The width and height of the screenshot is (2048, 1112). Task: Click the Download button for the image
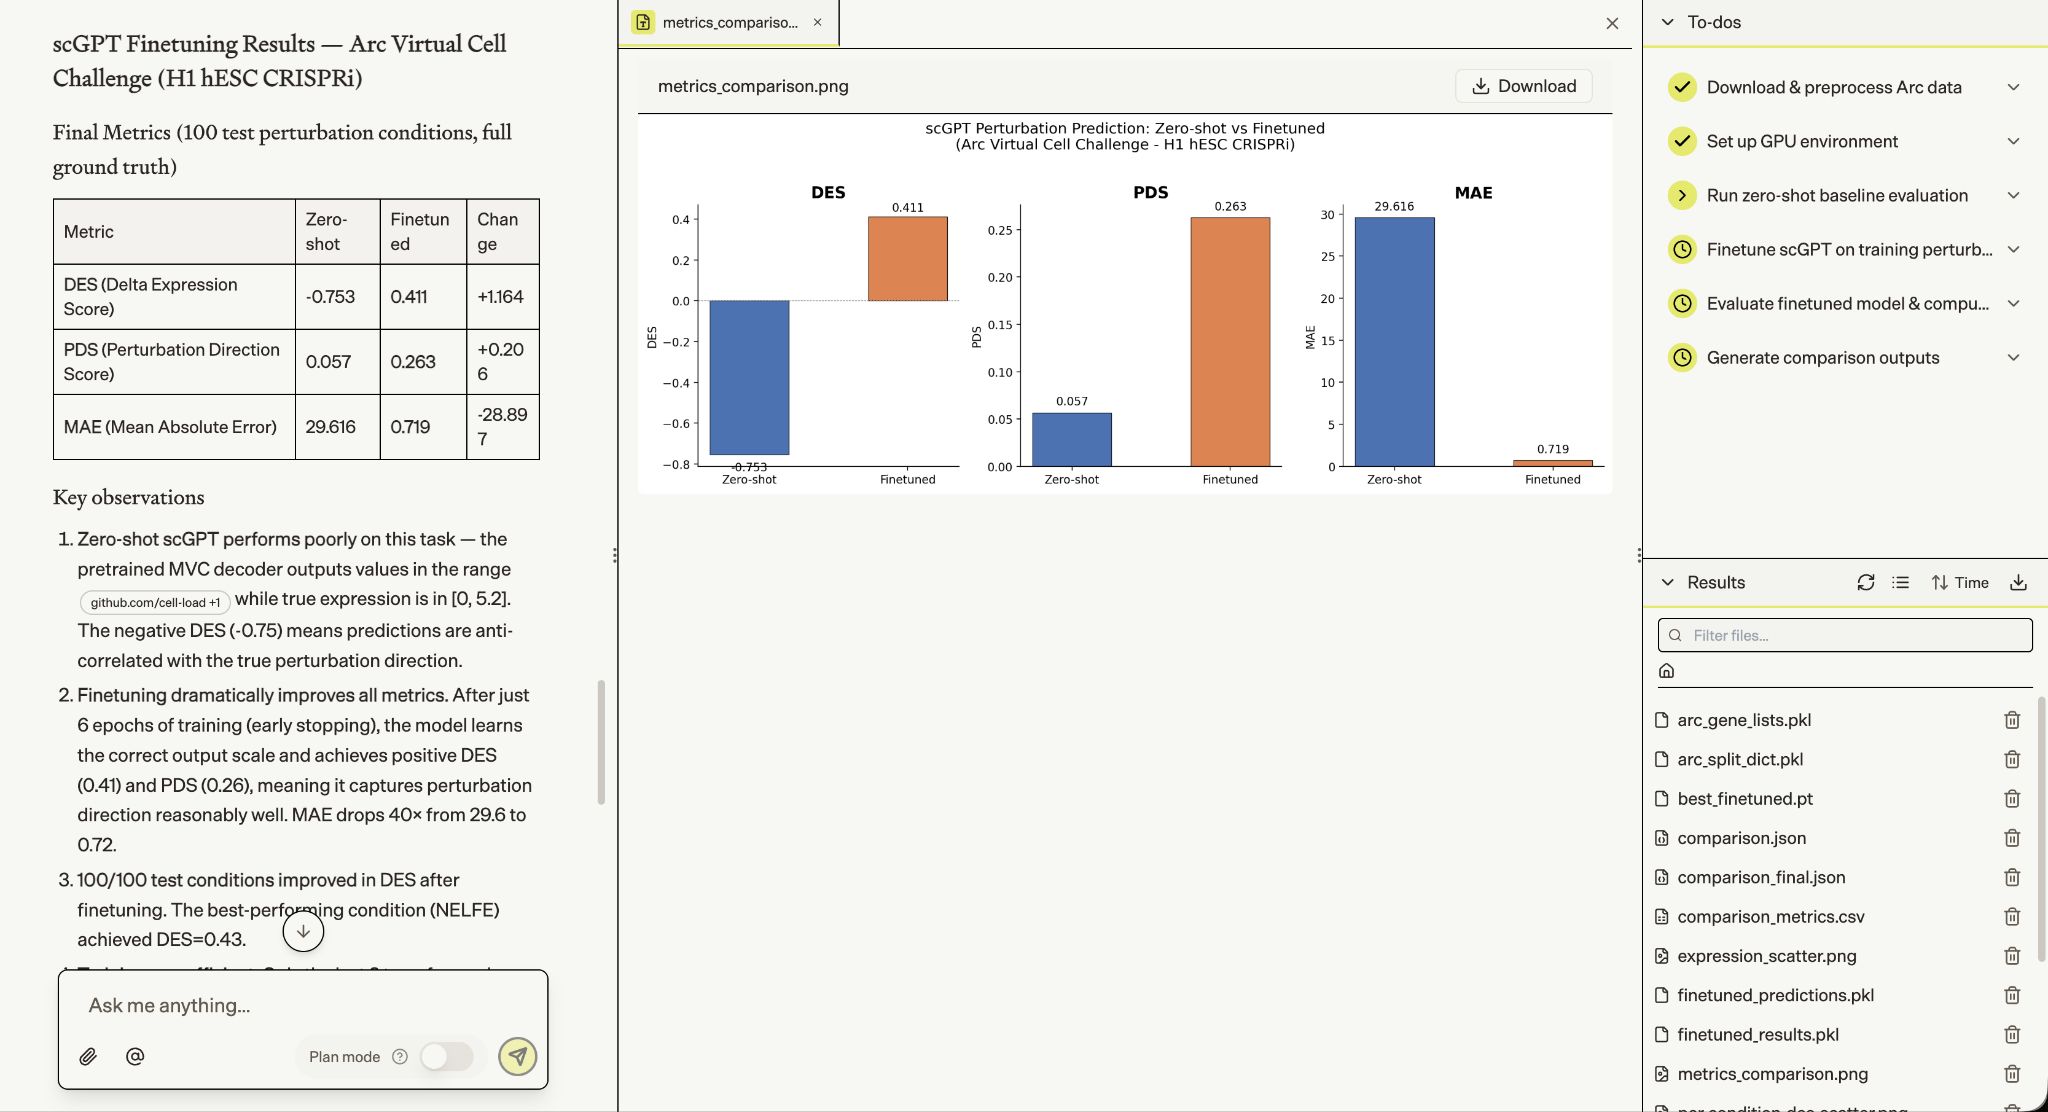click(x=1523, y=86)
